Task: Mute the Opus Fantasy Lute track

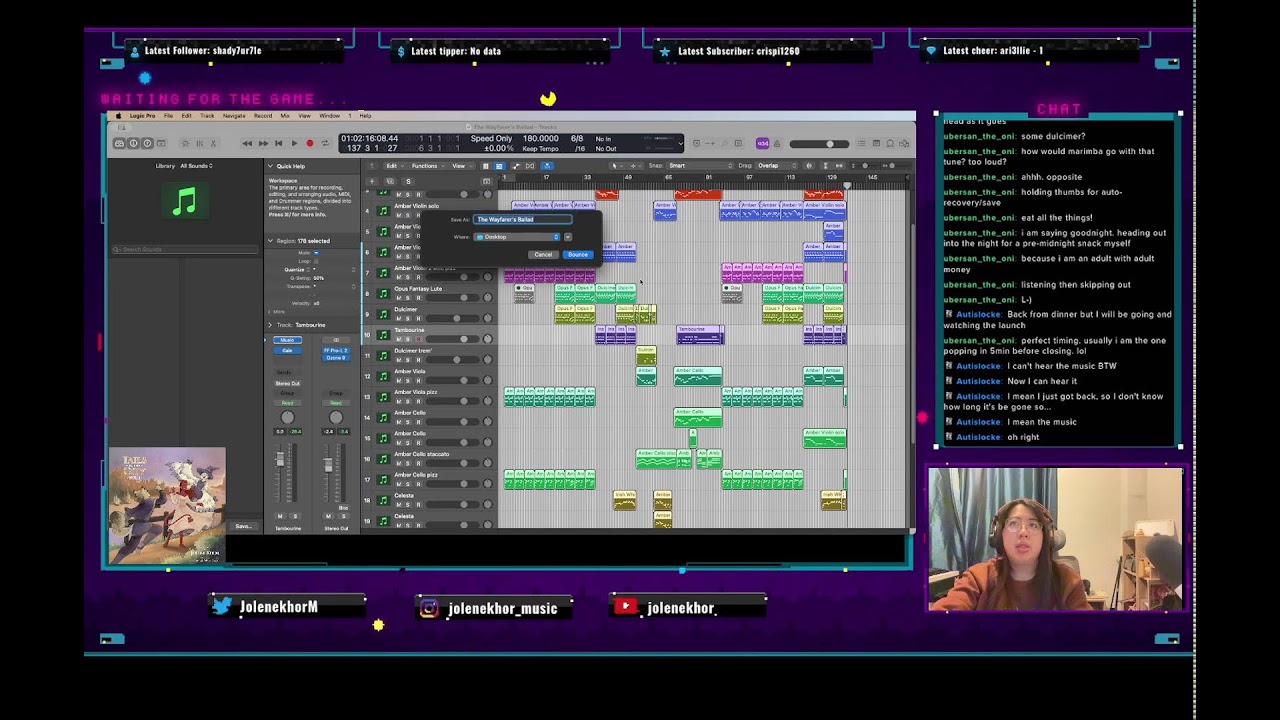Action: coord(399,298)
